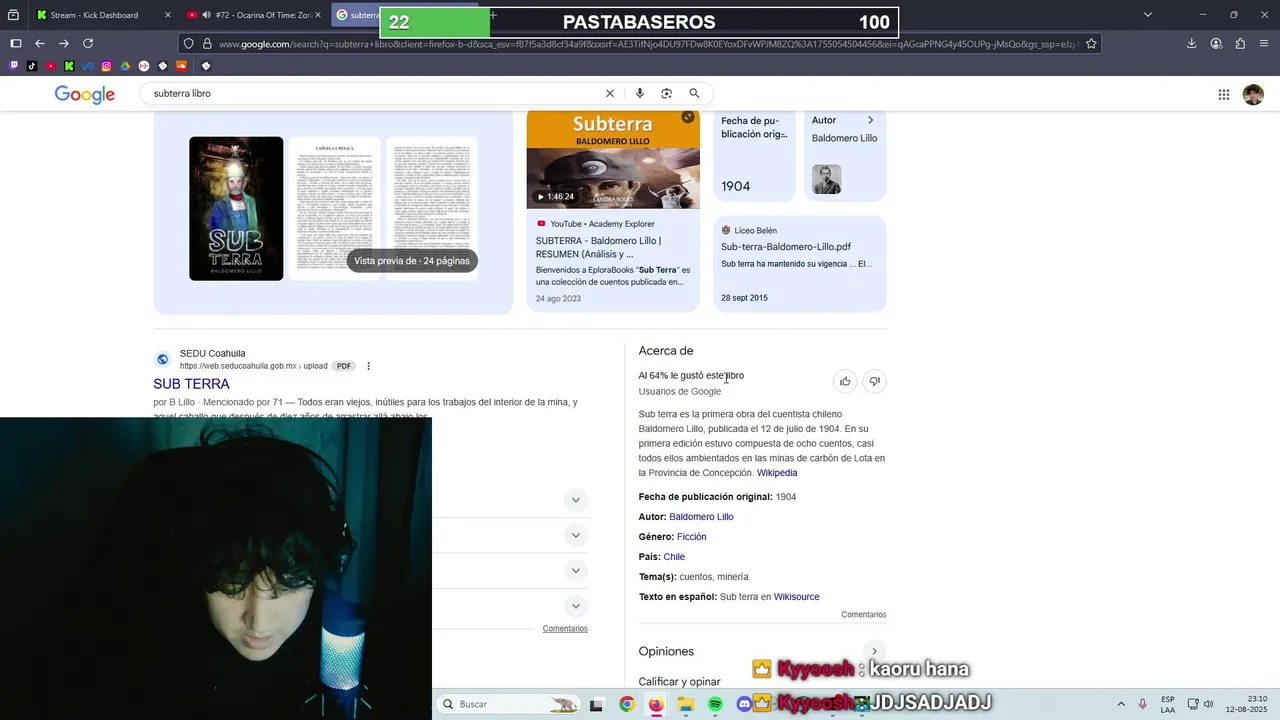Open the SoundCloud bookmark icon
The width and height of the screenshot is (1280, 720).
click(181, 66)
